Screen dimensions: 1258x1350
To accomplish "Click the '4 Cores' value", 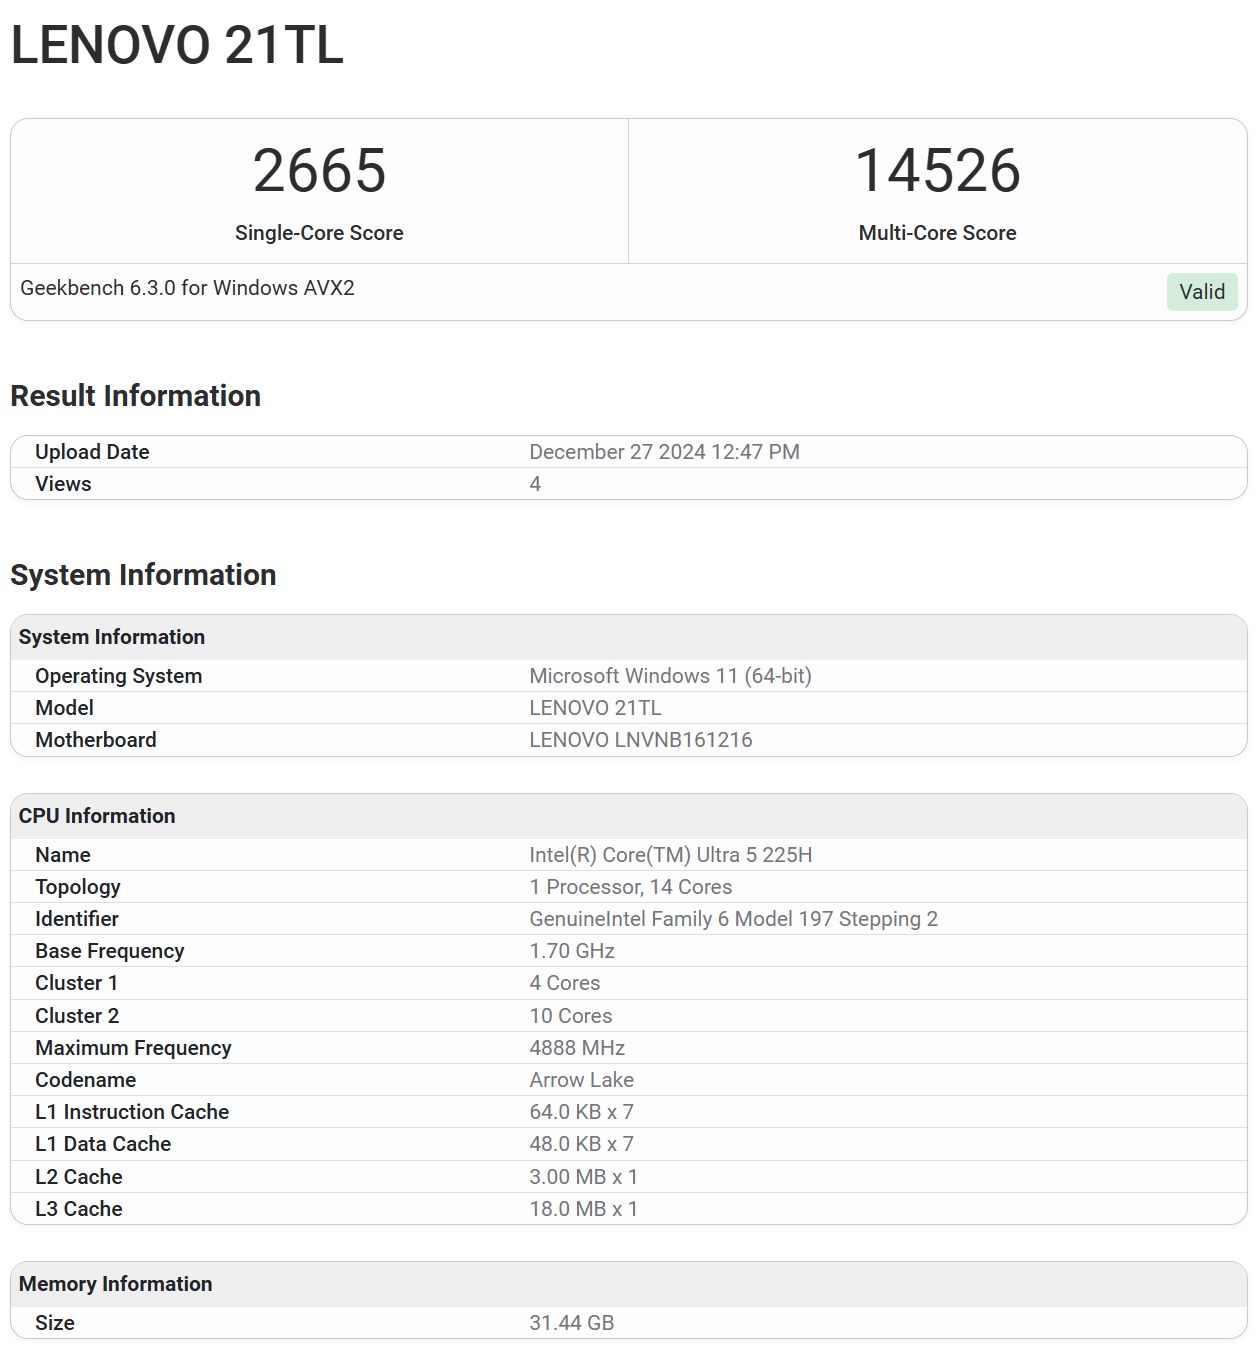I will [565, 983].
